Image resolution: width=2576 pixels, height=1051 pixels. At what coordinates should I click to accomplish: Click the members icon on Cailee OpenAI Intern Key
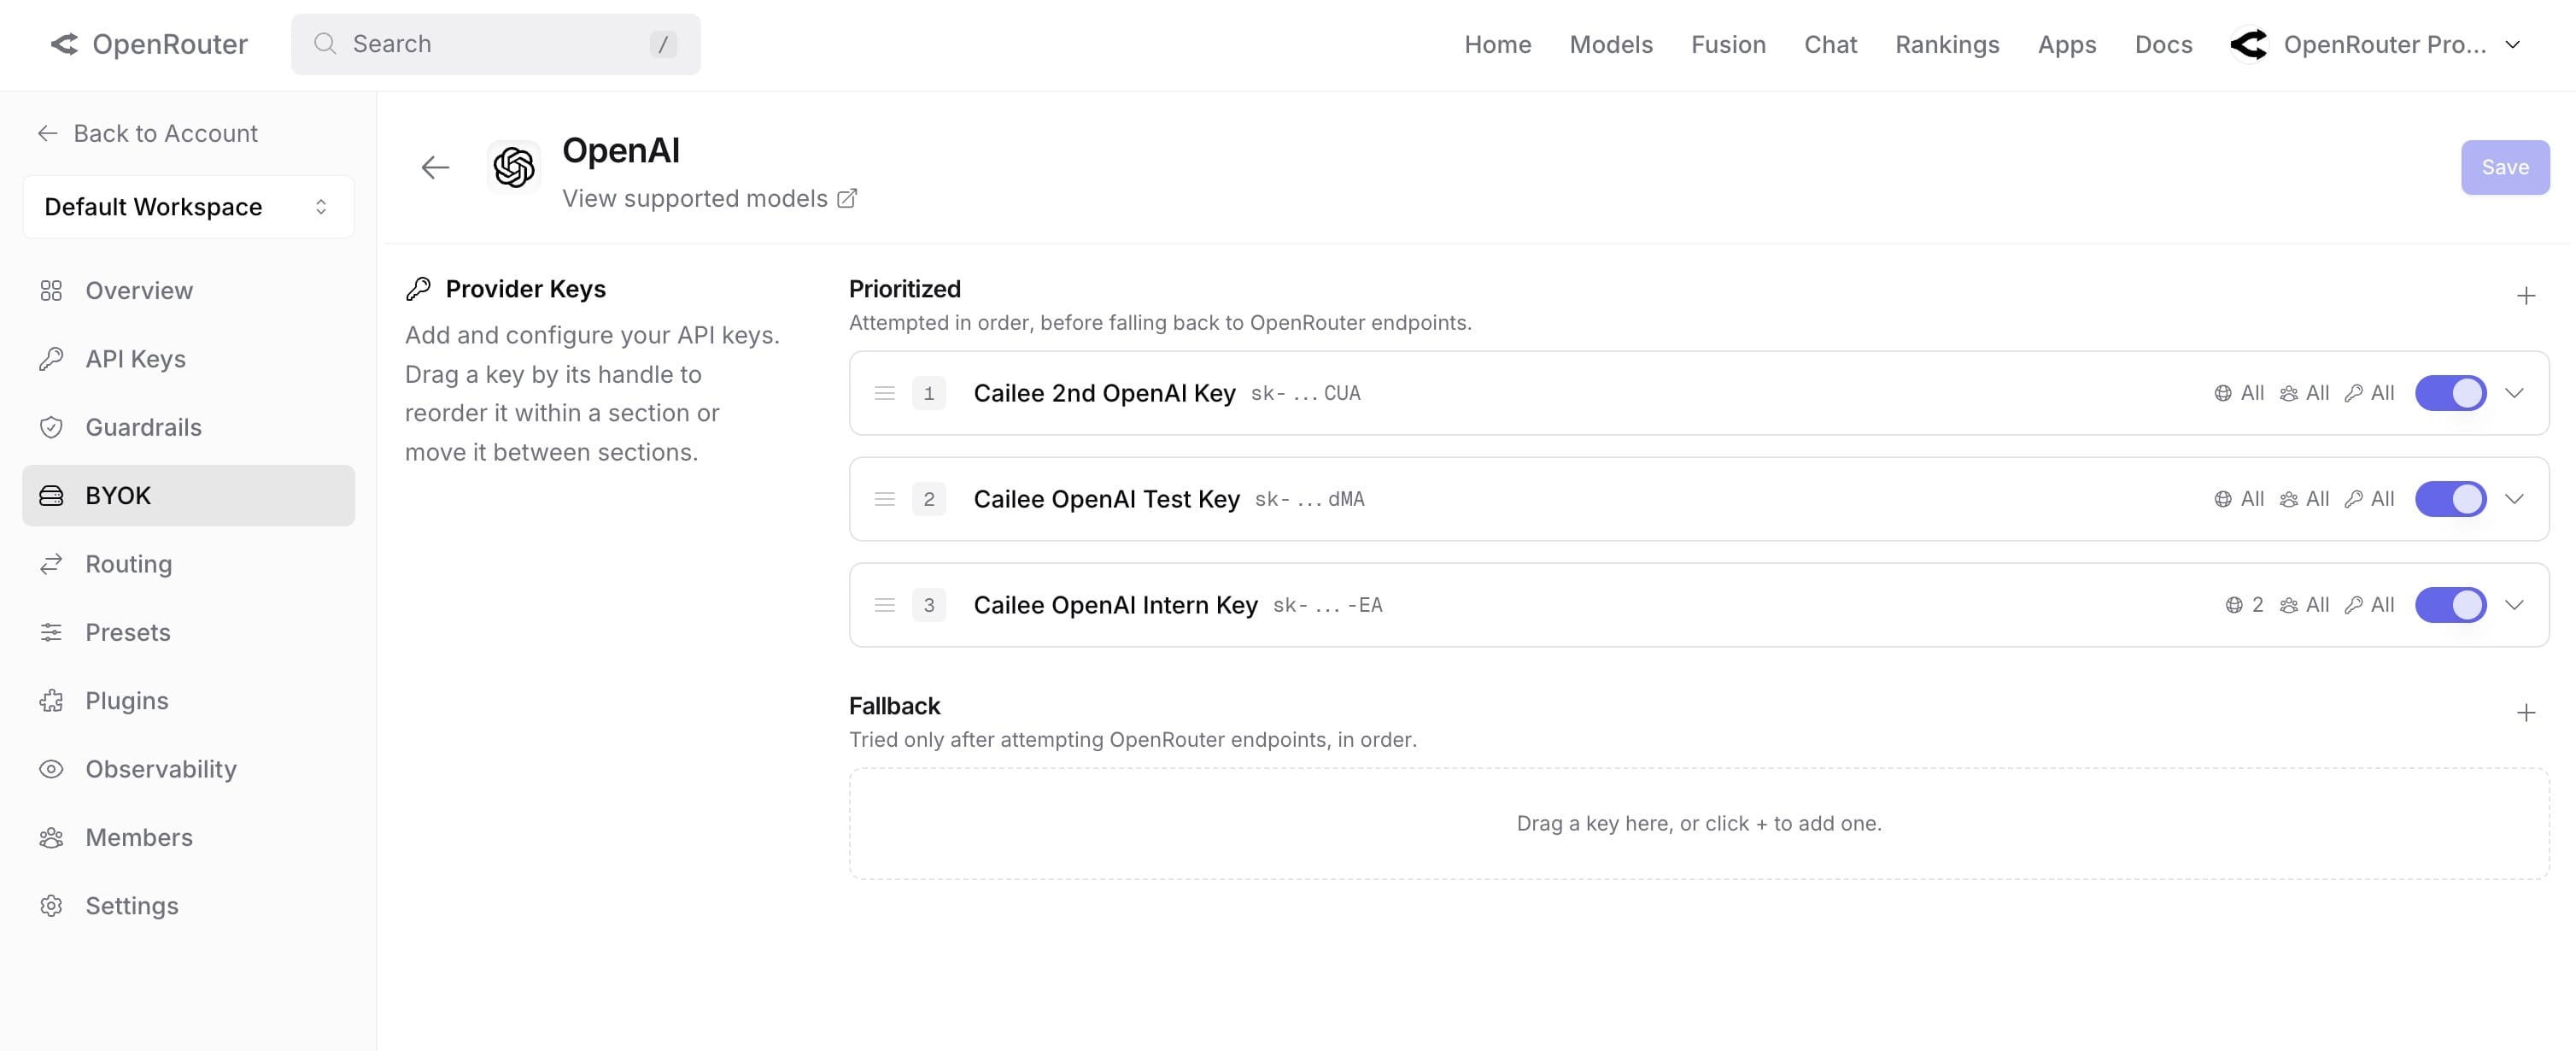(2289, 605)
